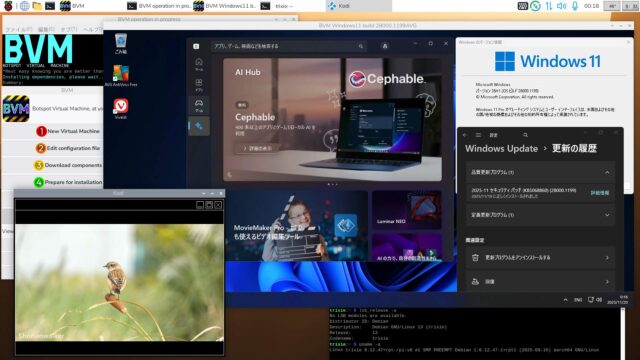Click ENG language indicator in Windows tray
Image resolution: width=640 pixels, height=360 pixels.
click(578, 300)
